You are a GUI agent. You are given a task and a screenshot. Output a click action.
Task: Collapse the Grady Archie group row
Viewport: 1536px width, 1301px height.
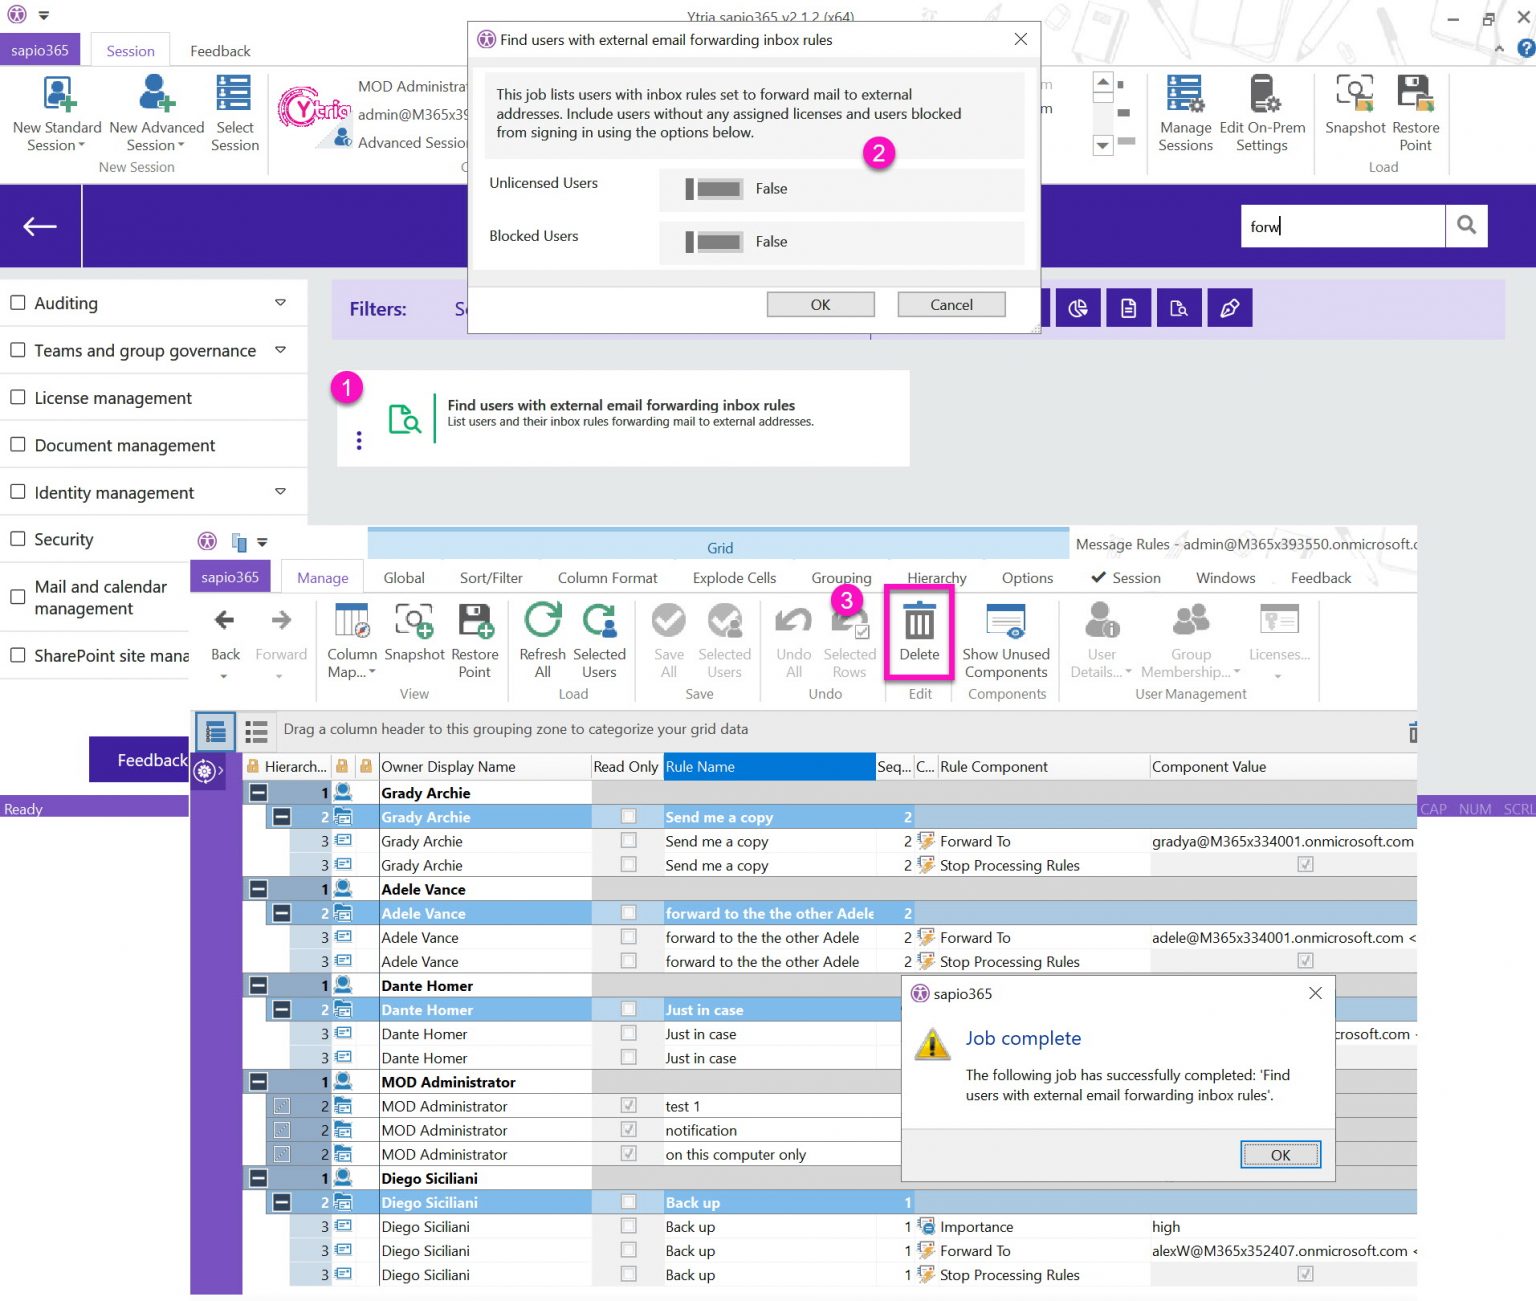tap(258, 792)
